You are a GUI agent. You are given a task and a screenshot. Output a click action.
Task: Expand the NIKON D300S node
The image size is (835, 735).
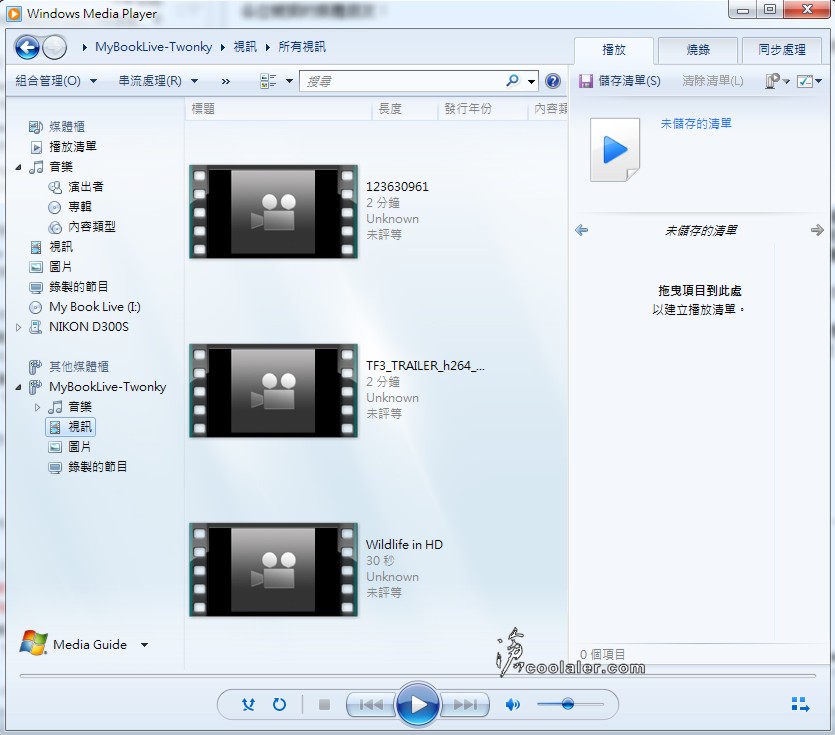(18, 327)
